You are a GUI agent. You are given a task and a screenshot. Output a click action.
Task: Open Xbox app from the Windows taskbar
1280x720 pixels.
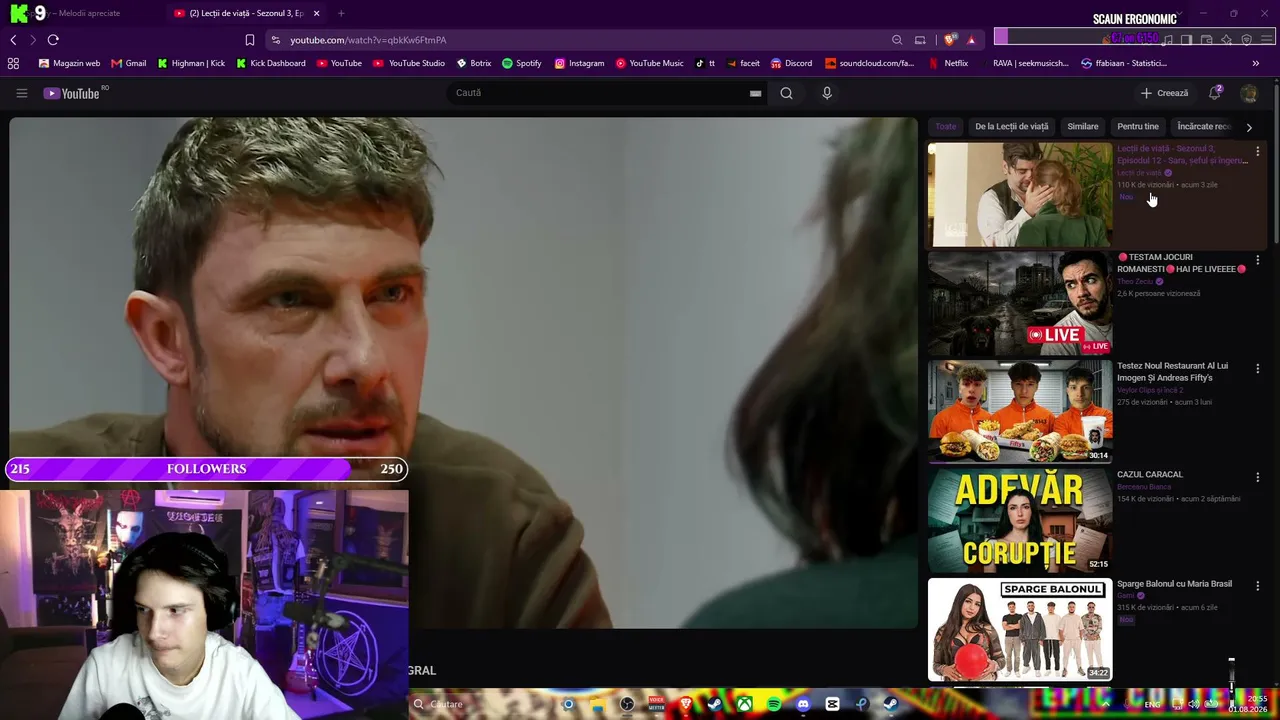point(745,704)
